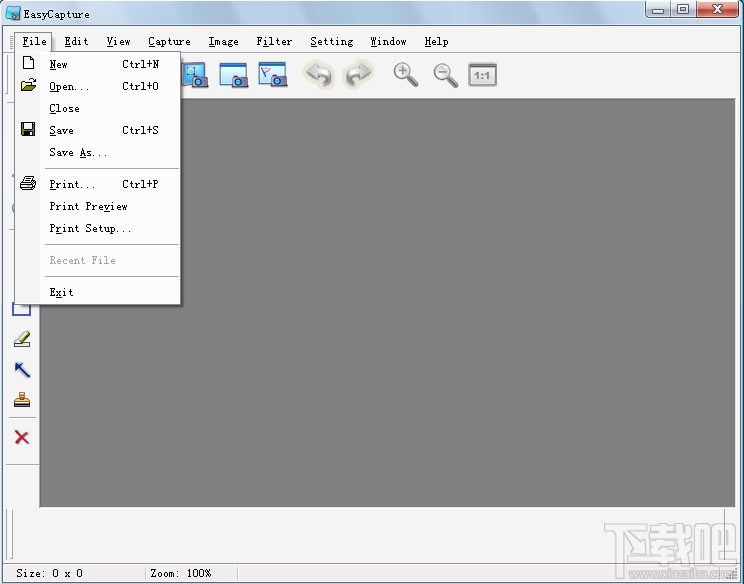Screen dimensions: 744x584
Task: Open the Filter menu
Action: pos(274,42)
